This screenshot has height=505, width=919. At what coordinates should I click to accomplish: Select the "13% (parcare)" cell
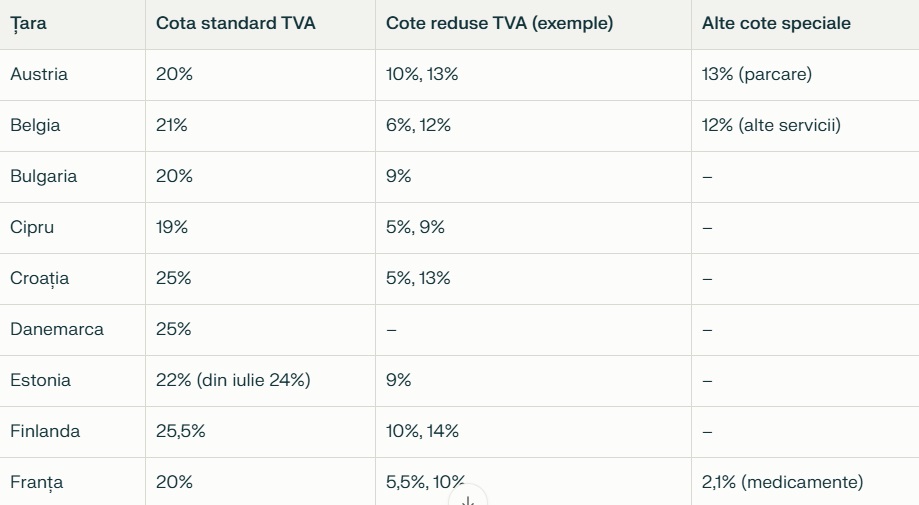point(757,75)
